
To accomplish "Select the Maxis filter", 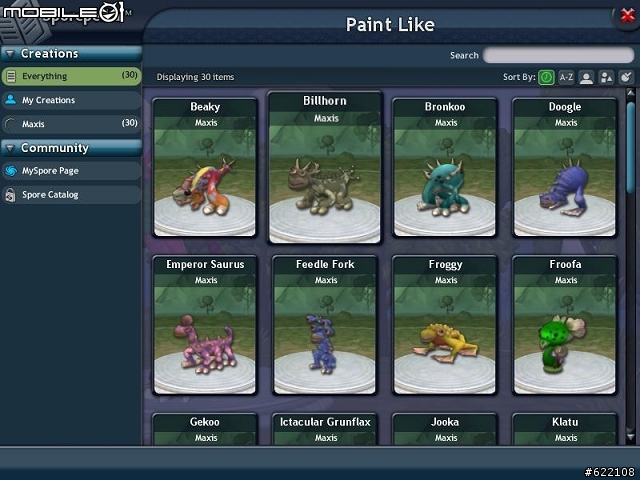I will [x=71, y=124].
